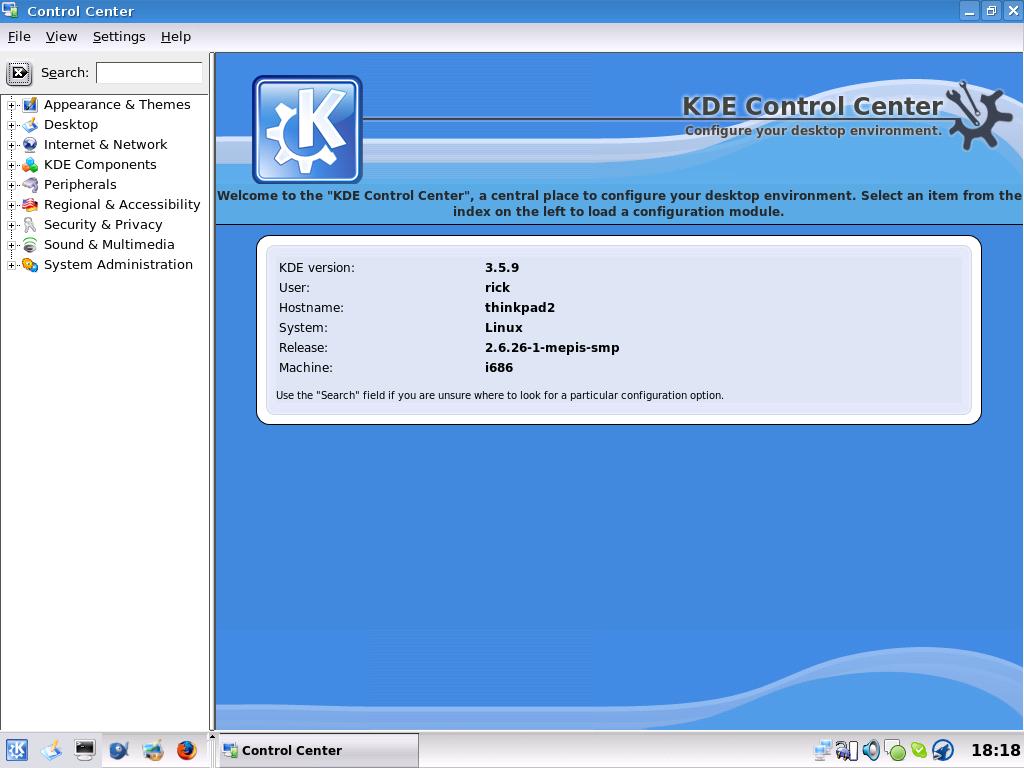The width and height of the screenshot is (1024, 768).
Task: Open the Settings menu
Action: click(x=119, y=37)
